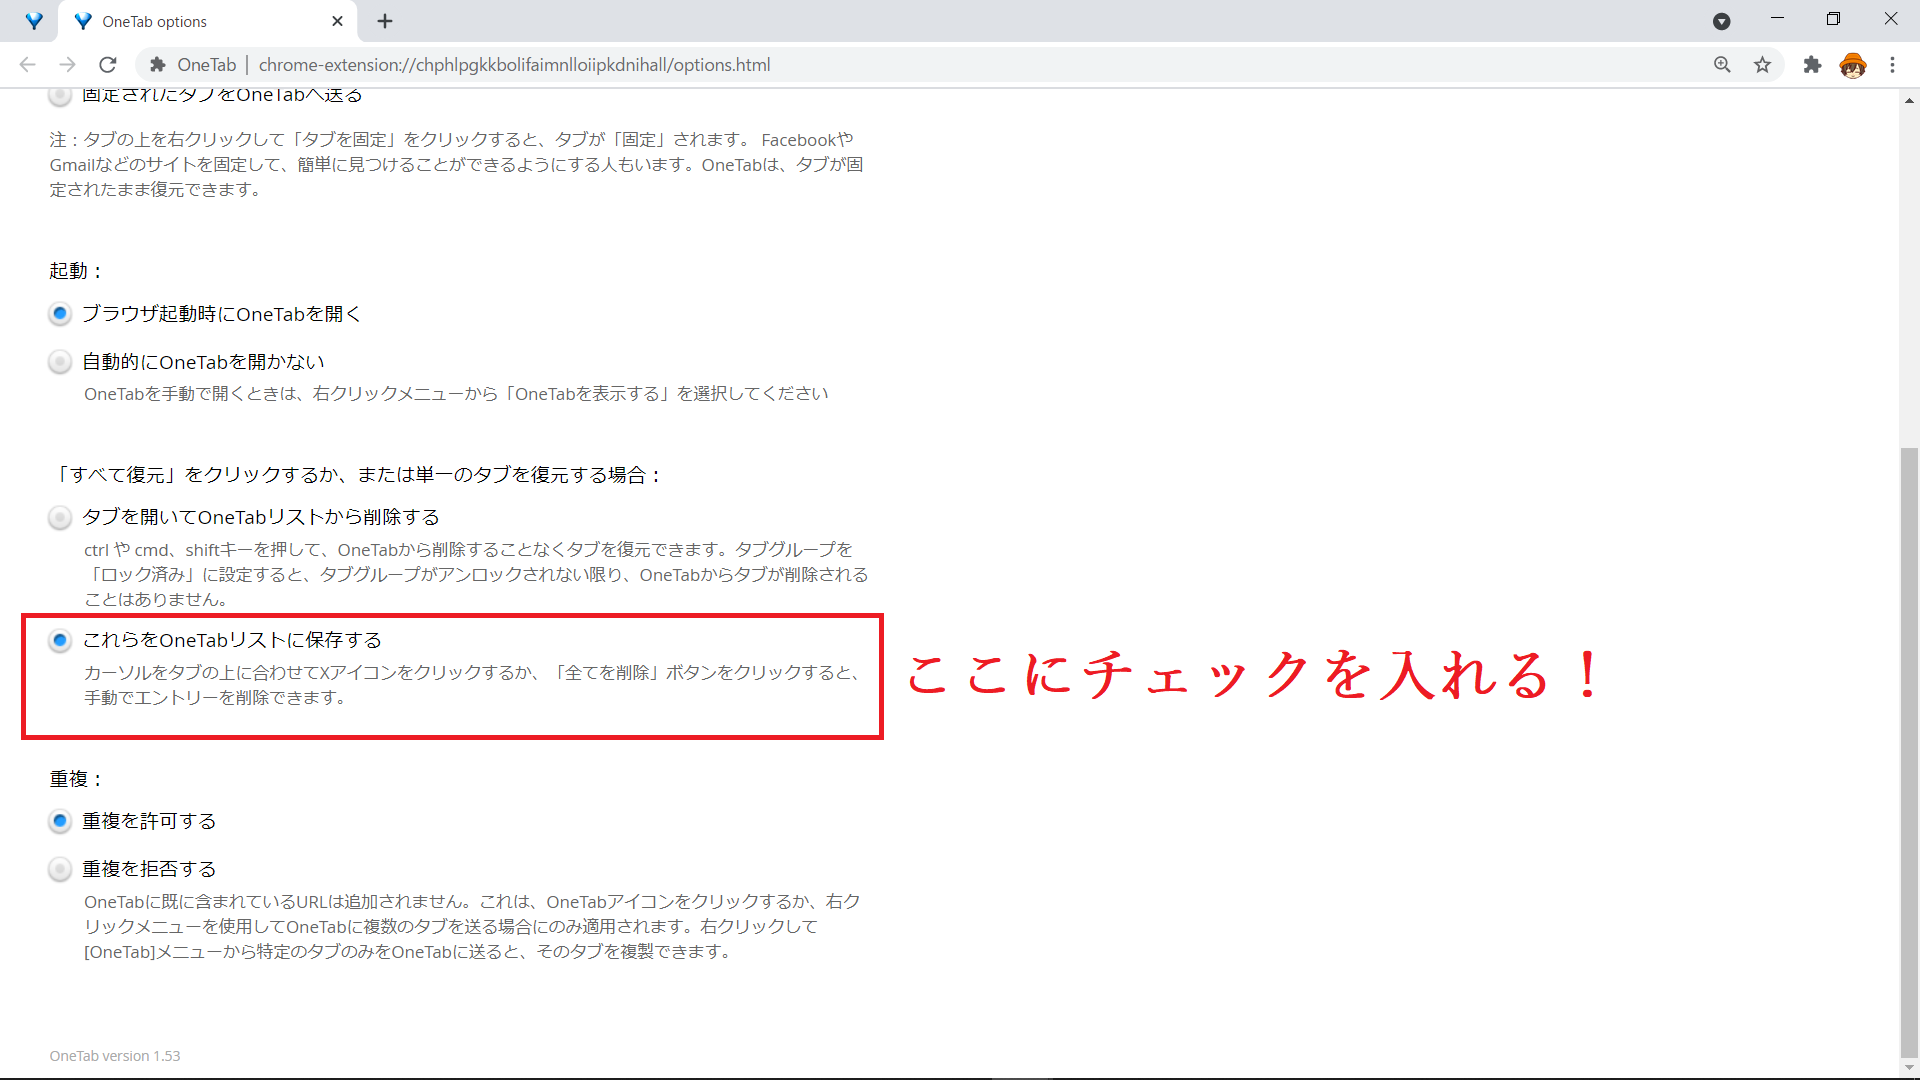Open the Extensions puzzle menu
This screenshot has width=1920, height=1080.
click(x=1812, y=65)
